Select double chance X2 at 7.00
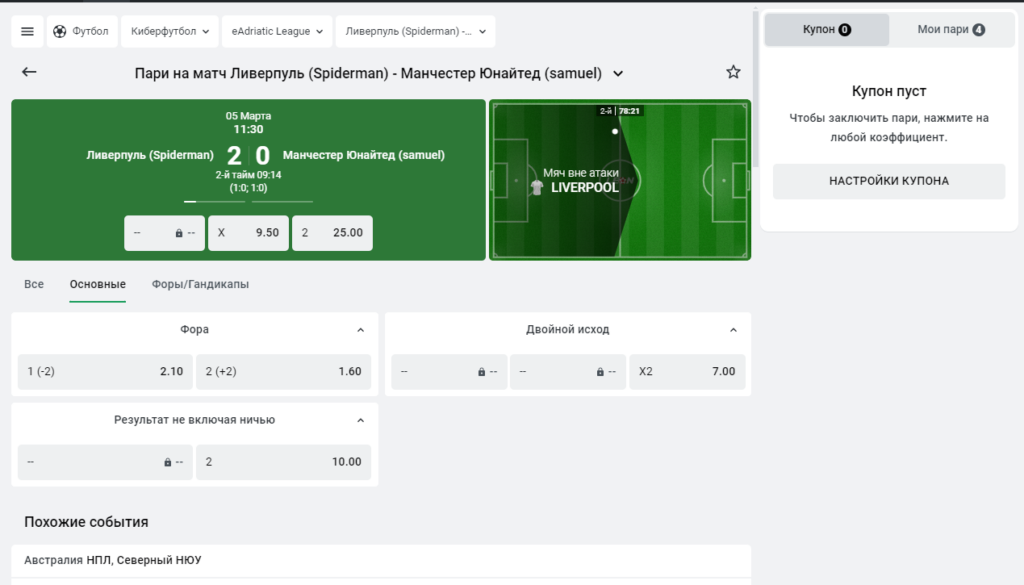This screenshot has width=1024, height=585. [x=687, y=372]
